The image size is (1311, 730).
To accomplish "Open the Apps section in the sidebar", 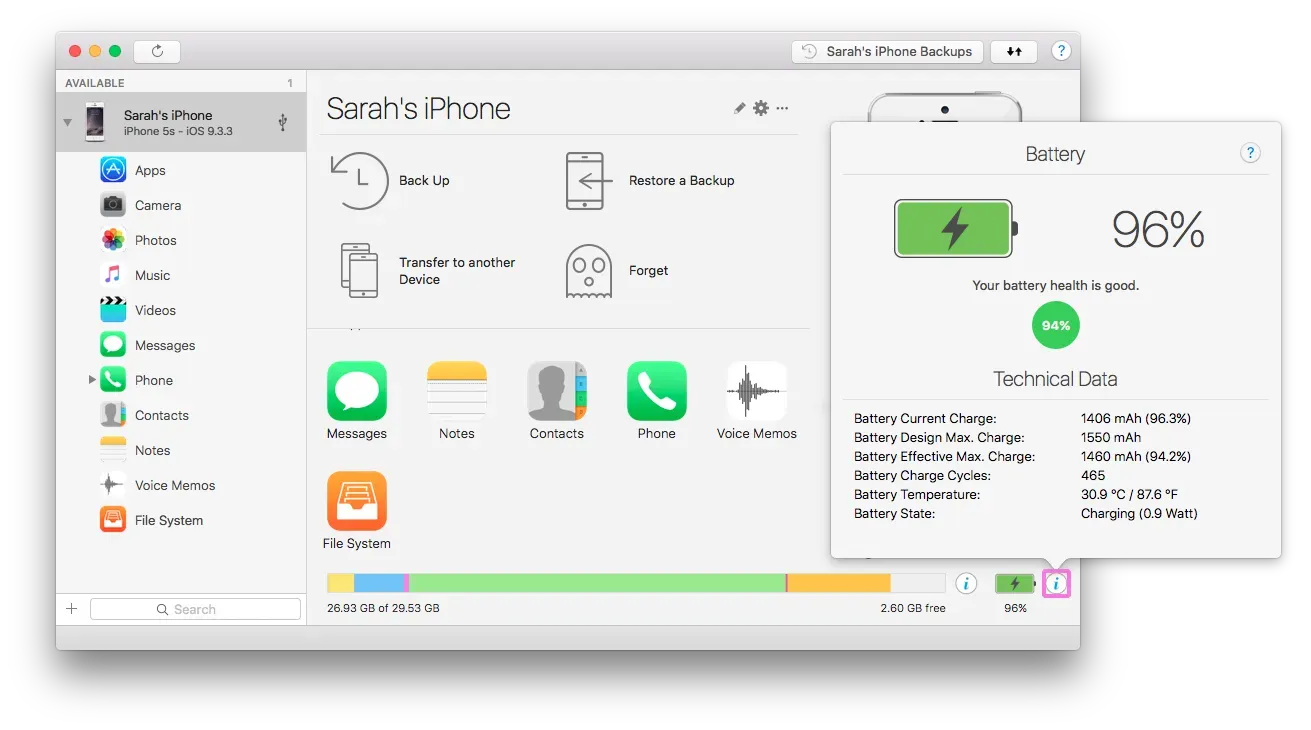I will [x=150, y=170].
